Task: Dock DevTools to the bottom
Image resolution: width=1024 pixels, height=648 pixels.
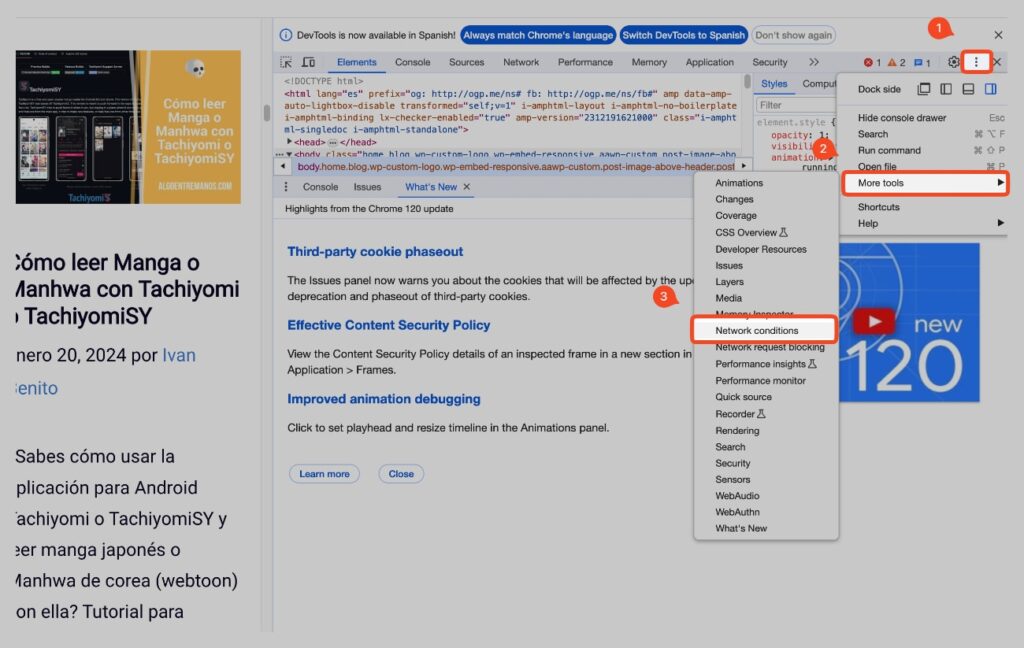Action: (x=968, y=89)
